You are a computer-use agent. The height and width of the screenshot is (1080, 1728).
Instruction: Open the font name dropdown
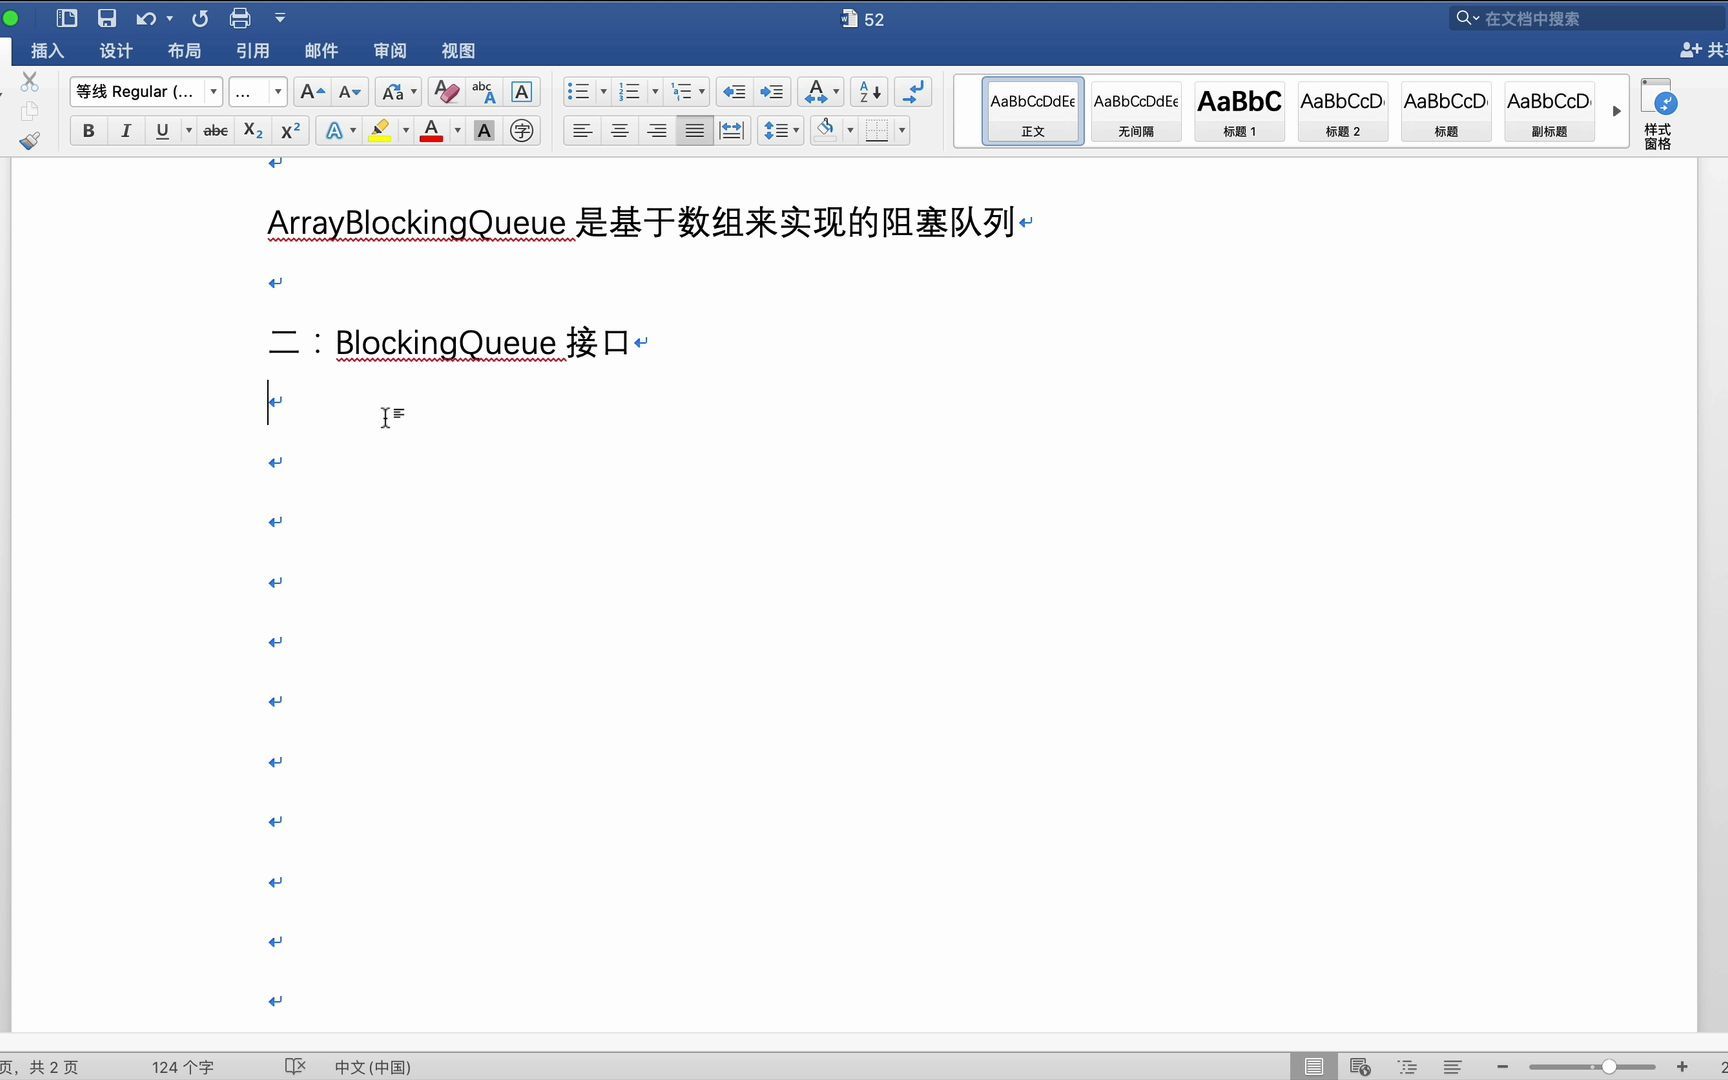214,92
